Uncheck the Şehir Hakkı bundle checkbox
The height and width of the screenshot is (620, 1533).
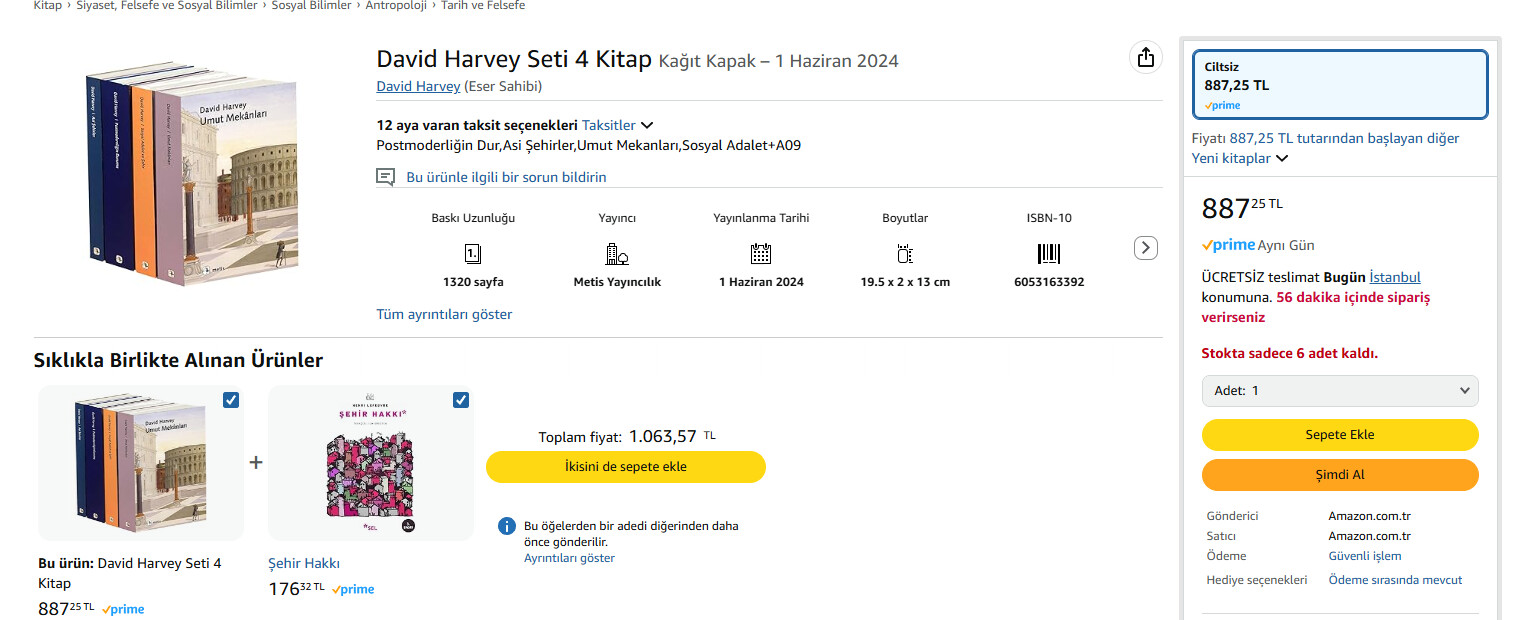(461, 400)
